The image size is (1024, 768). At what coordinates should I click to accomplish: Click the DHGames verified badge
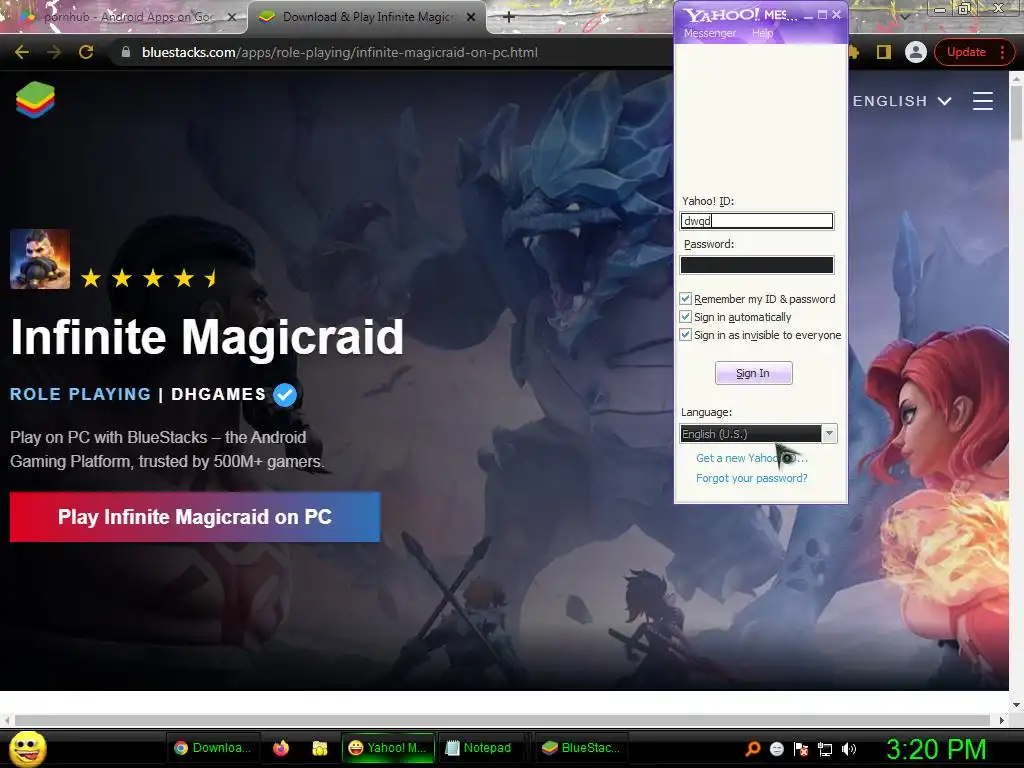point(285,394)
